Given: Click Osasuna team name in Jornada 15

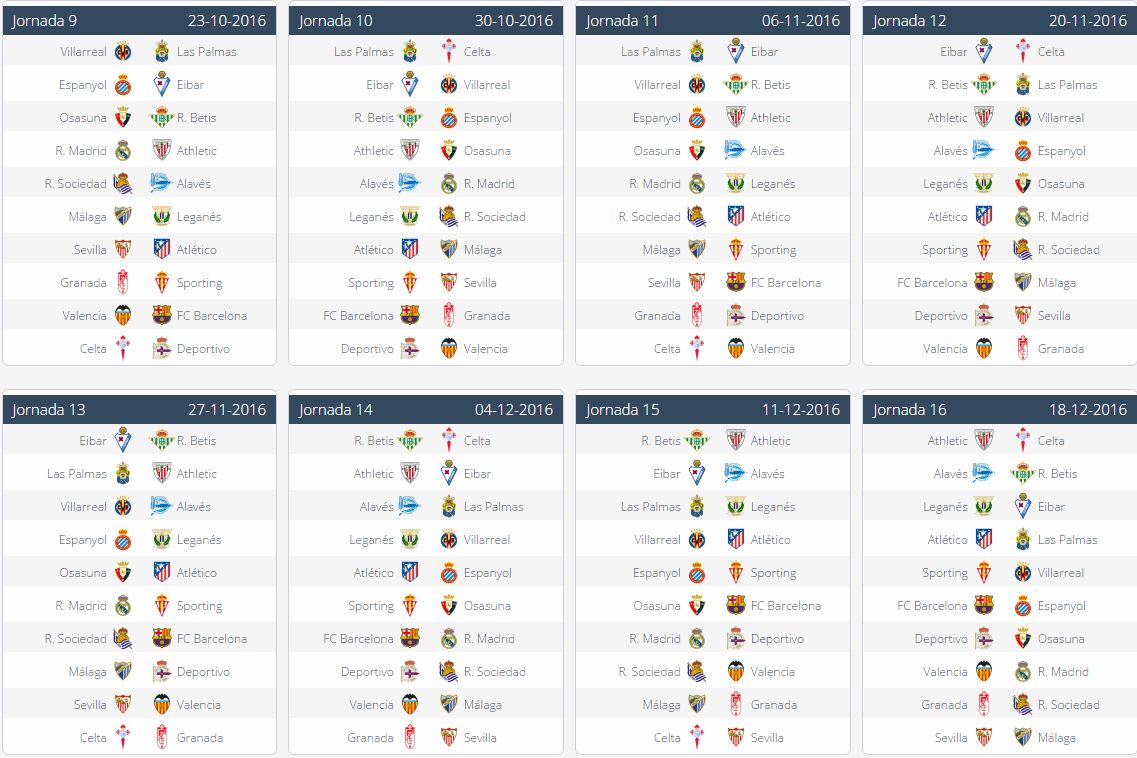Looking at the screenshot, I should [x=657, y=606].
